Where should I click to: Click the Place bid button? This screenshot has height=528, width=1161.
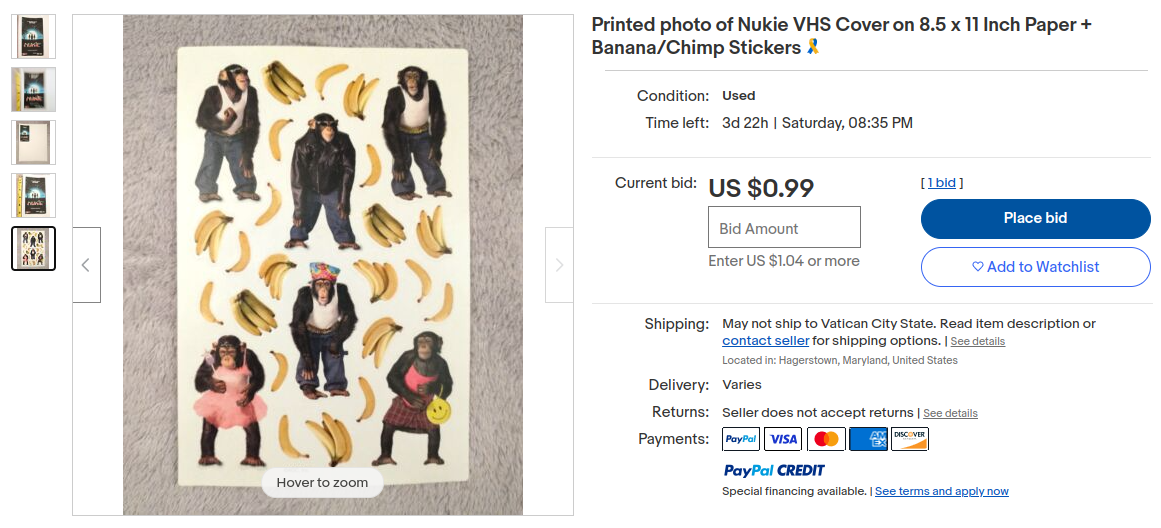point(1035,218)
